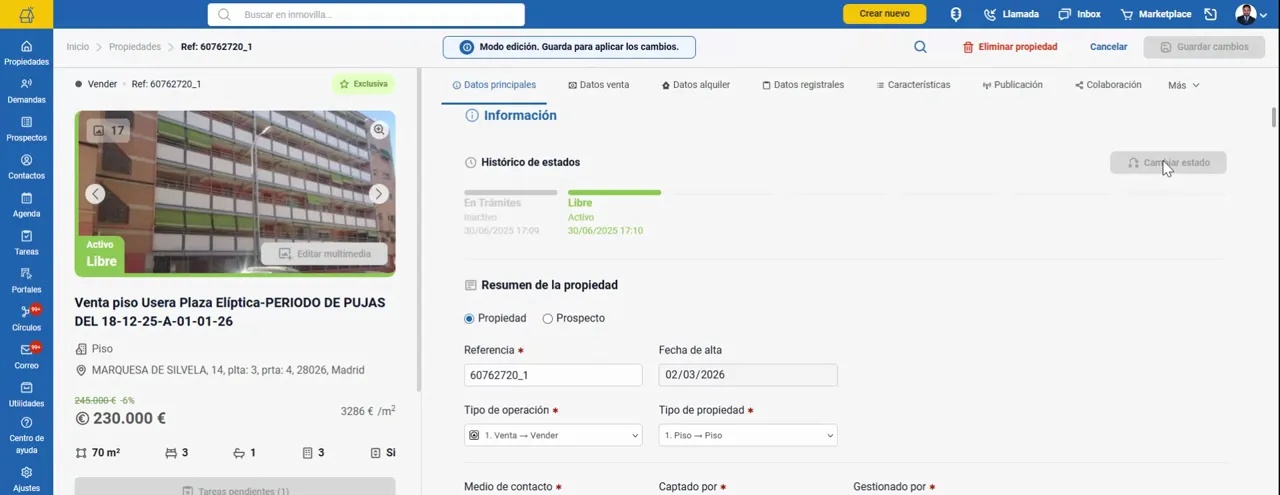Open Demandas in the sidebar
The height and width of the screenshot is (495, 1280).
26,91
